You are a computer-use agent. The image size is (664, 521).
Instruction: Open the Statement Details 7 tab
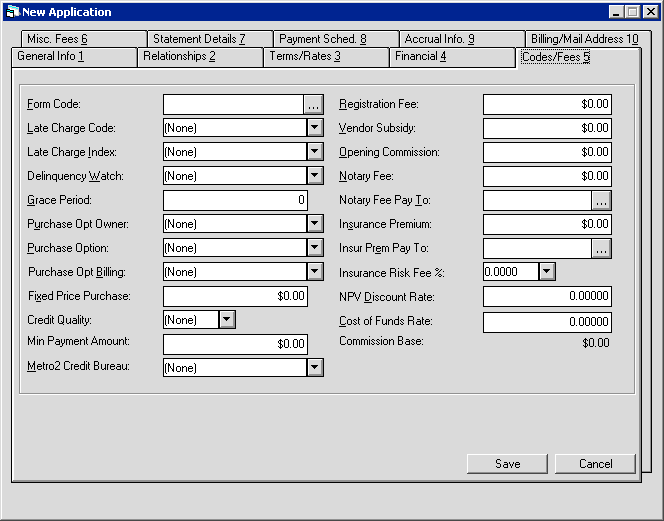[x=210, y=39]
